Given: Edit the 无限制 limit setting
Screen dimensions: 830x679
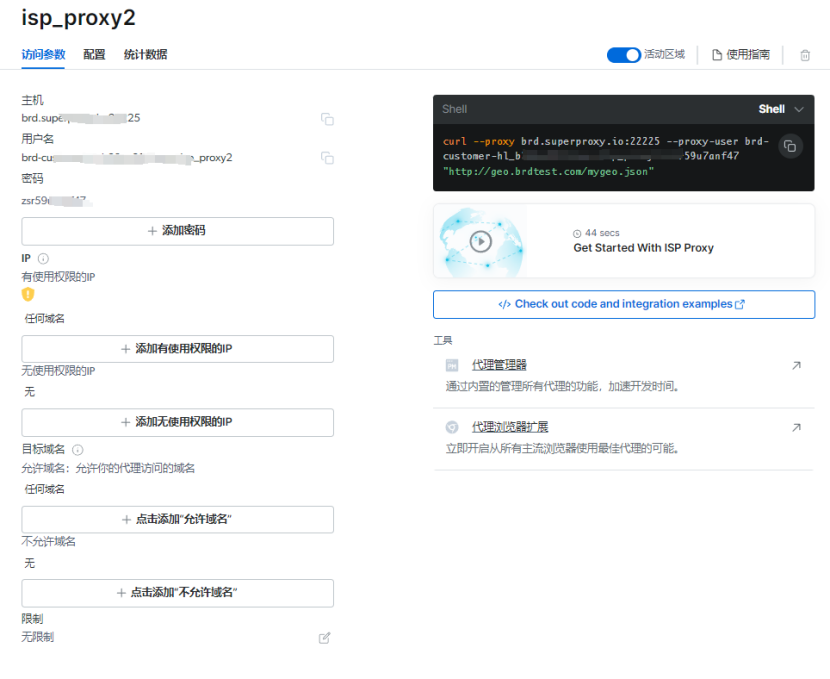Looking at the screenshot, I should click(x=324, y=638).
